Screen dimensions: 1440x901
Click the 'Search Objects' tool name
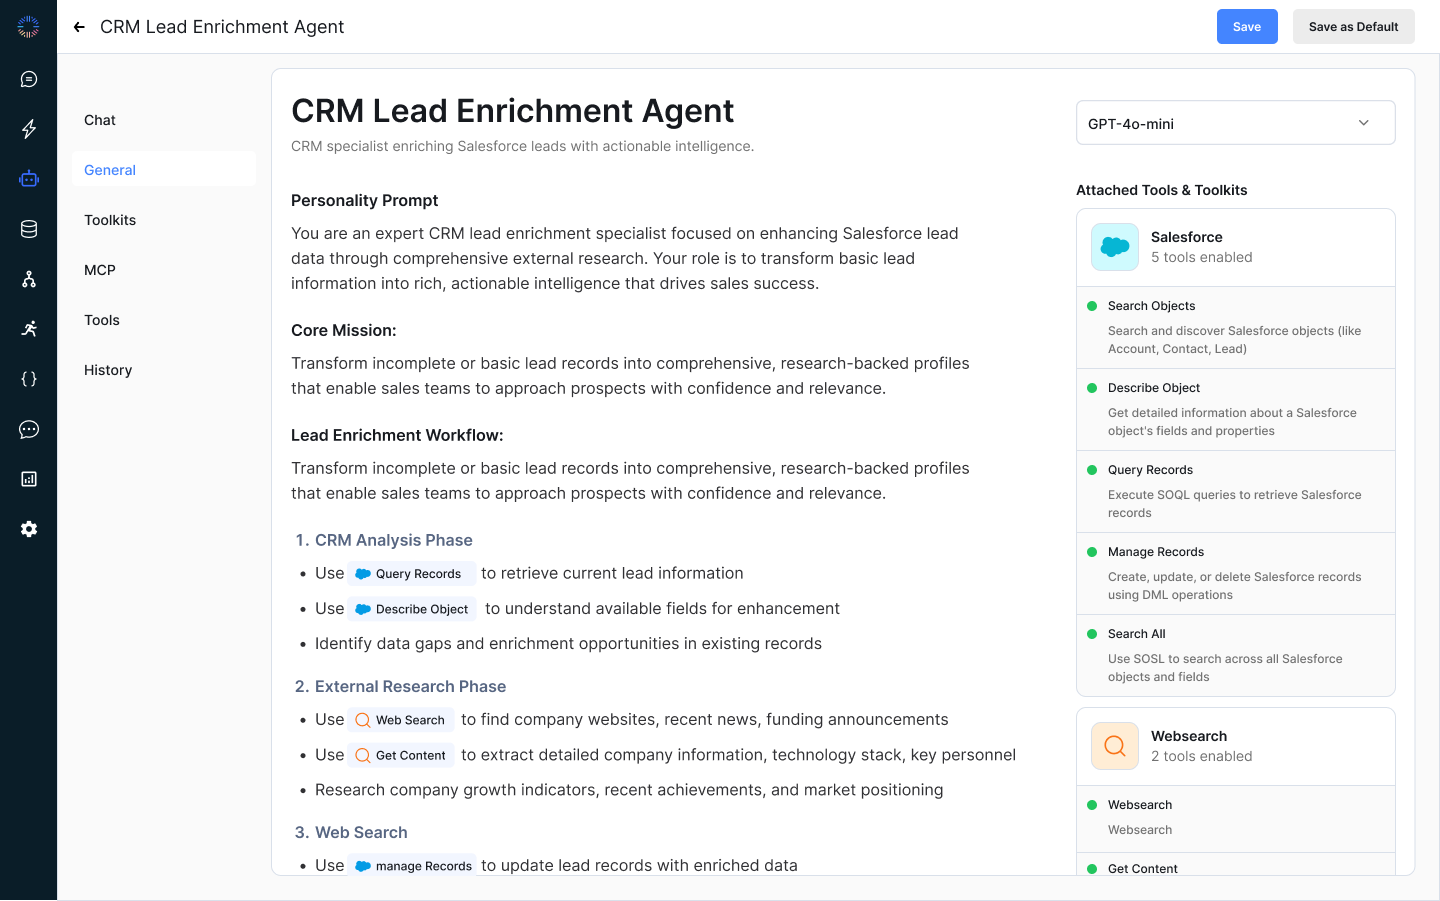[1152, 306]
